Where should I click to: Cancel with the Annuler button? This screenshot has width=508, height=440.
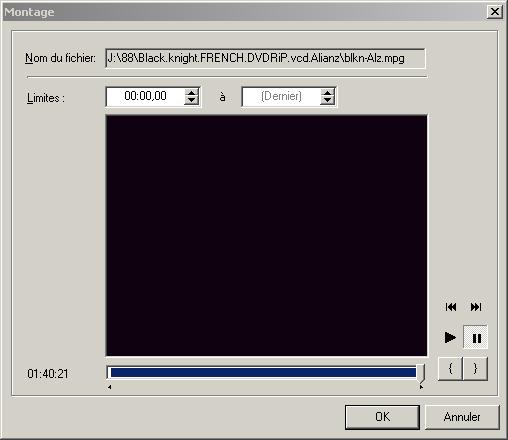(462, 417)
